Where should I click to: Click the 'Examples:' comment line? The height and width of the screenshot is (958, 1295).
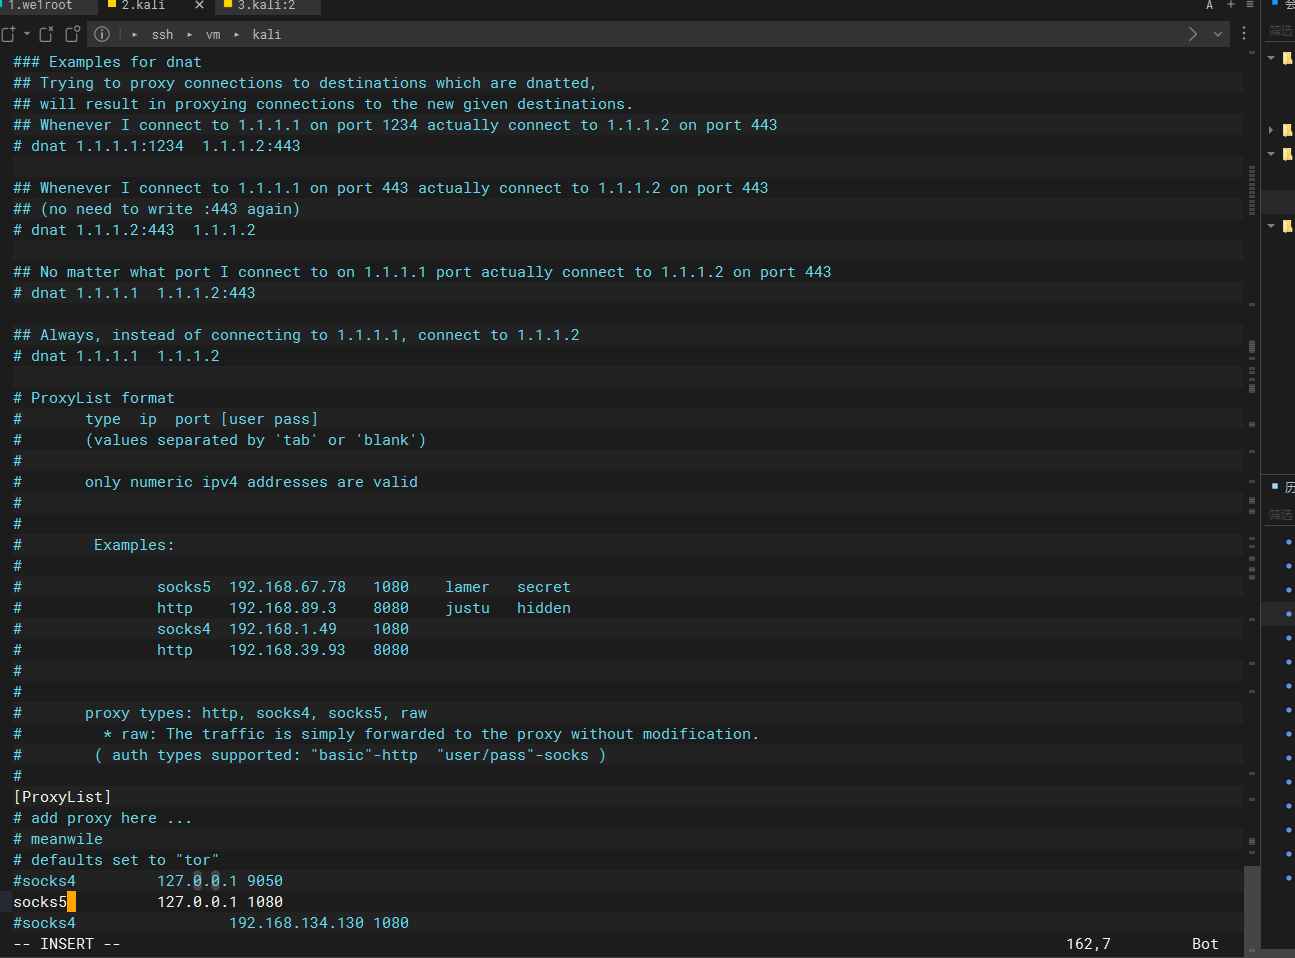point(134,545)
